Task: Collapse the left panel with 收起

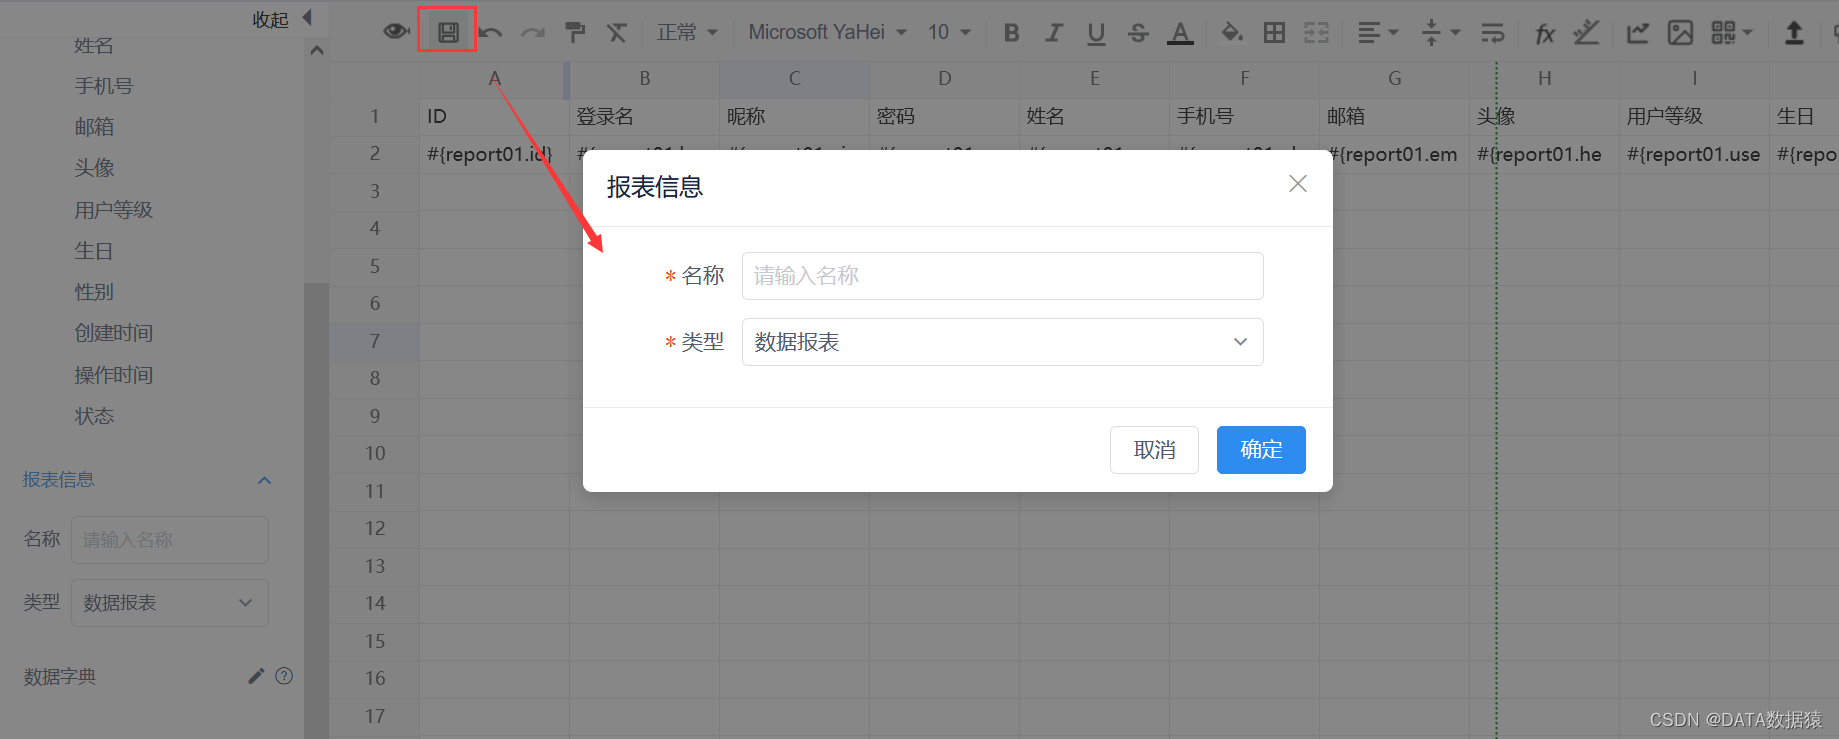Action: (x=282, y=19)
